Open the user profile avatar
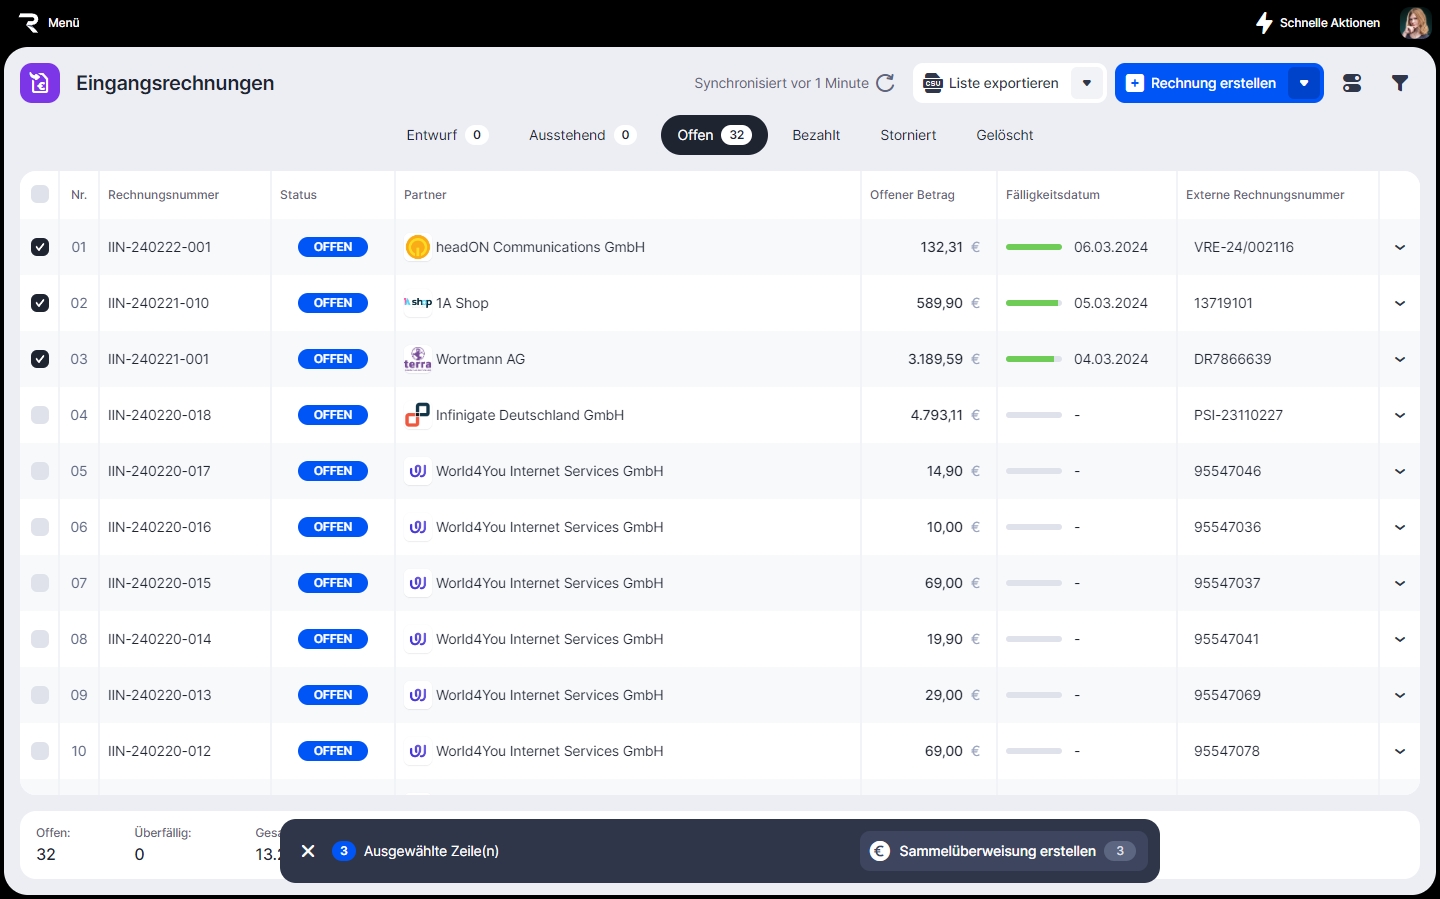 tap(1415, 22)
